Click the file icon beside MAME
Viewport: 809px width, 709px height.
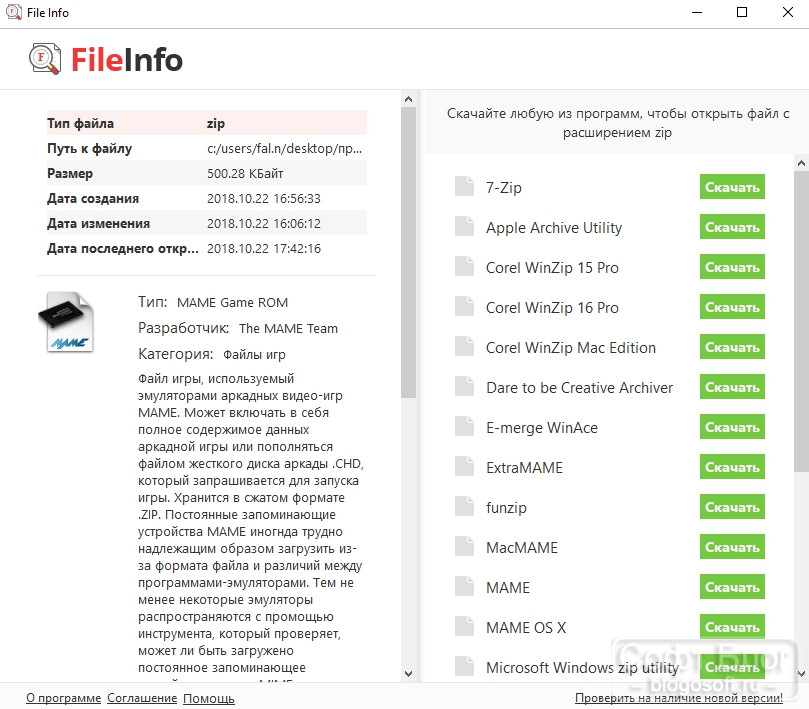coord(464,586)
